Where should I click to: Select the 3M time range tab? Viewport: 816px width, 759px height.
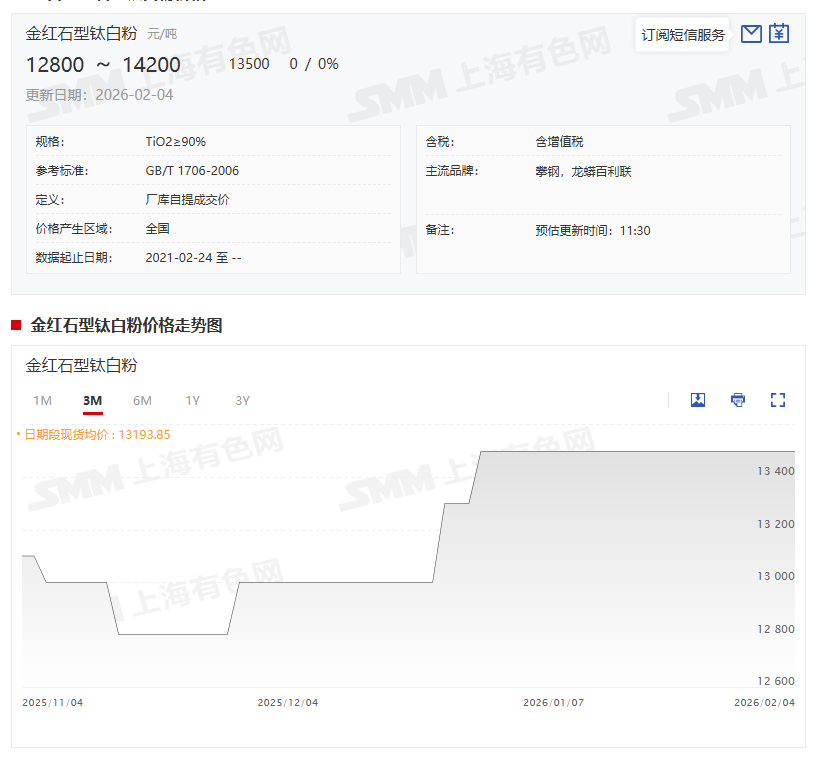pos(92,401)
